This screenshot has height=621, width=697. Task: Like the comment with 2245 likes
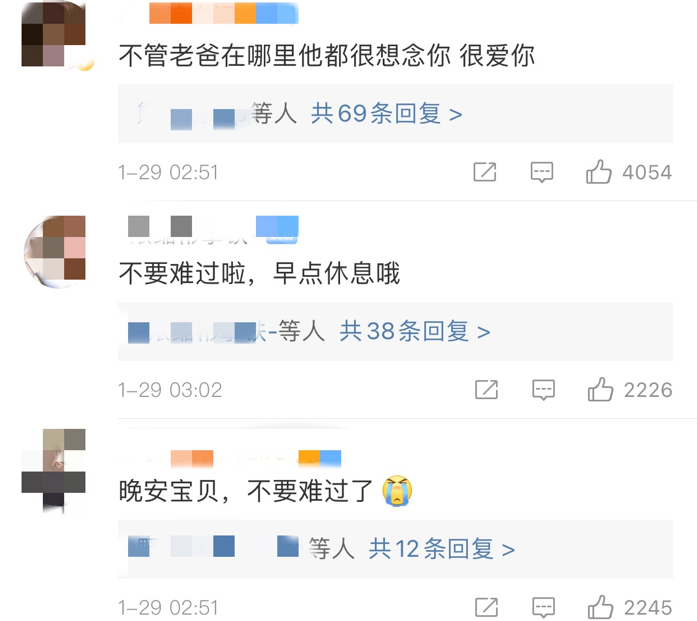(600, 606)
